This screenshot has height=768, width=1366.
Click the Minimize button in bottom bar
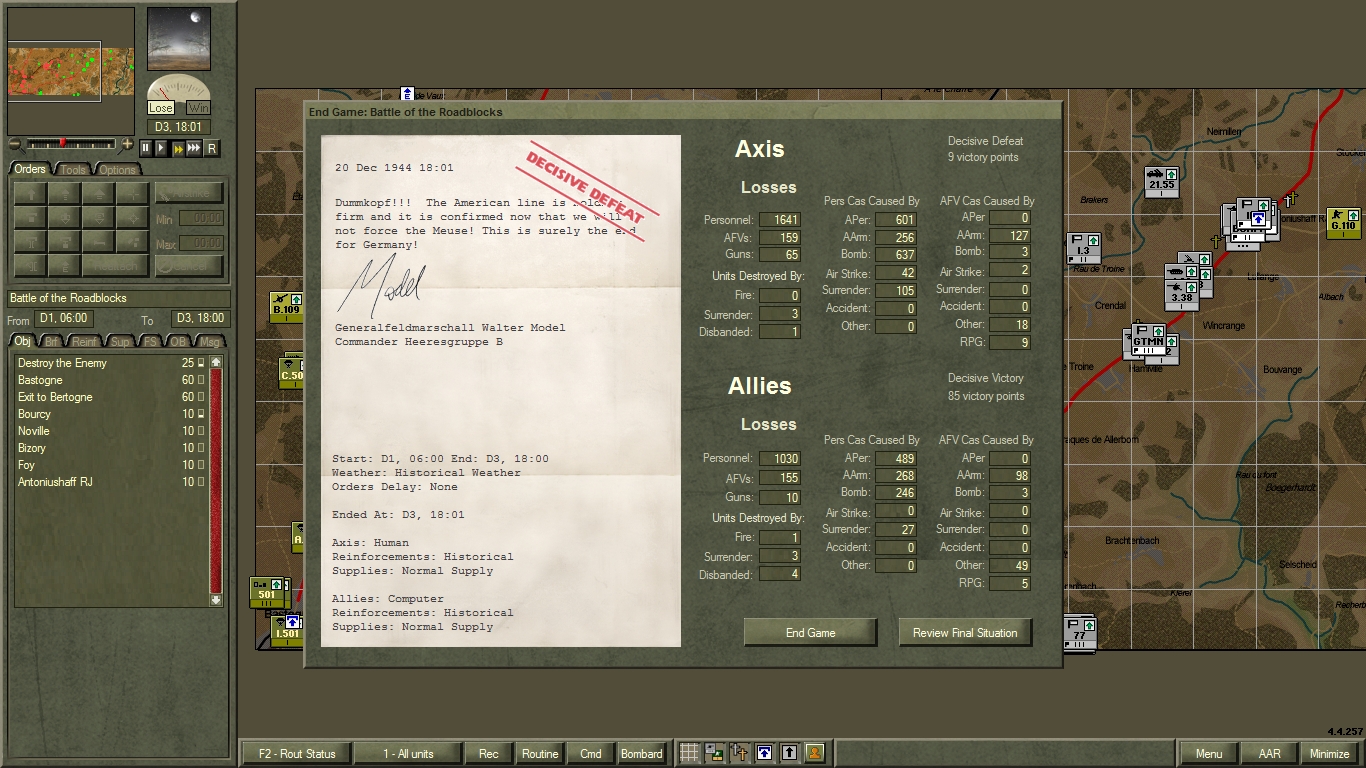click(1330, 754)
